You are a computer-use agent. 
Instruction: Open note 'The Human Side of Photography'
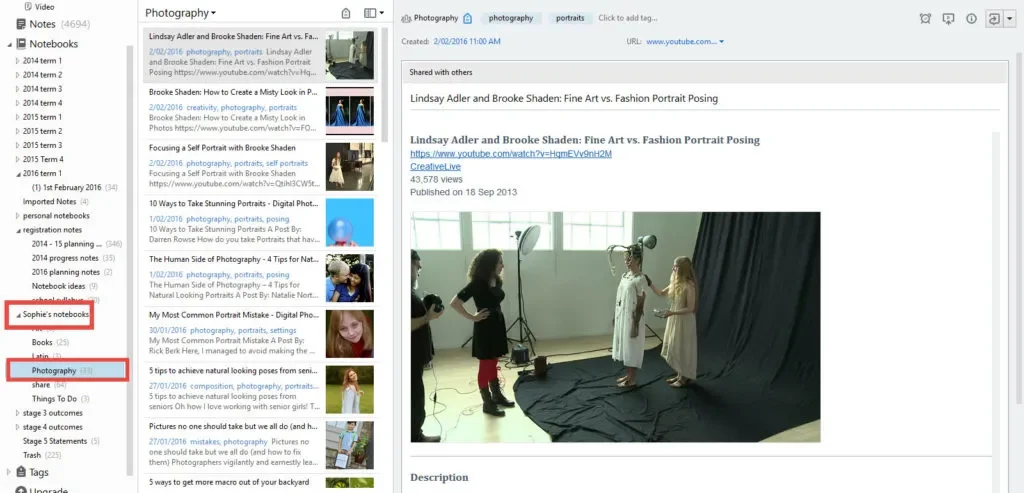tap(260, 278)
